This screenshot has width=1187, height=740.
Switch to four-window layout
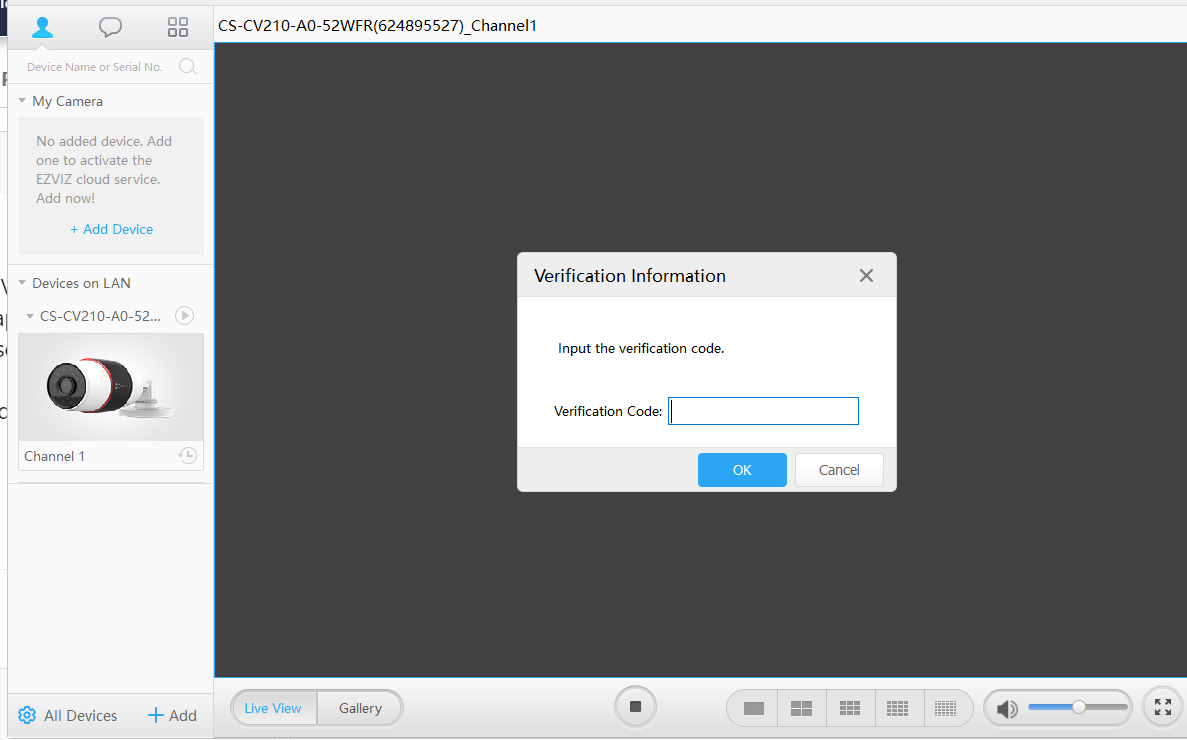[x=801, y=708]
